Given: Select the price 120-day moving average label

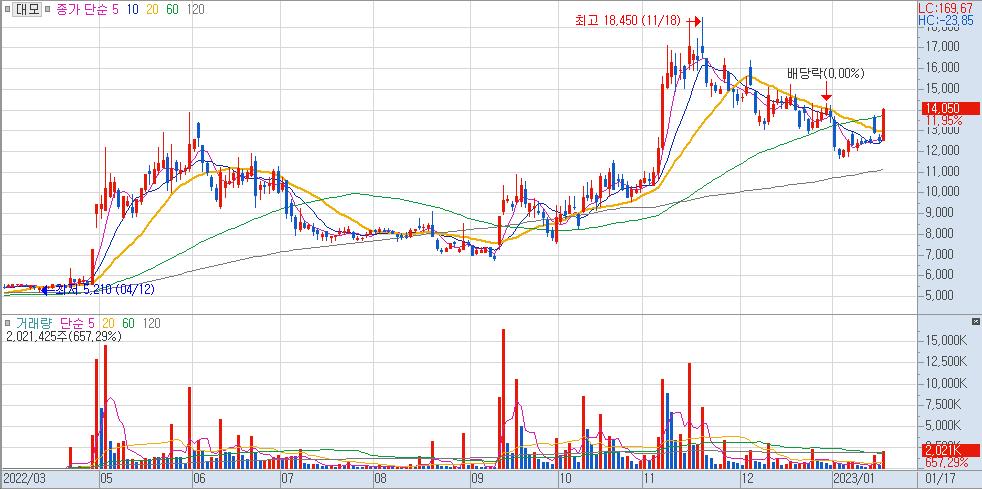Looking at the screenshot, I should coord(198,10).
